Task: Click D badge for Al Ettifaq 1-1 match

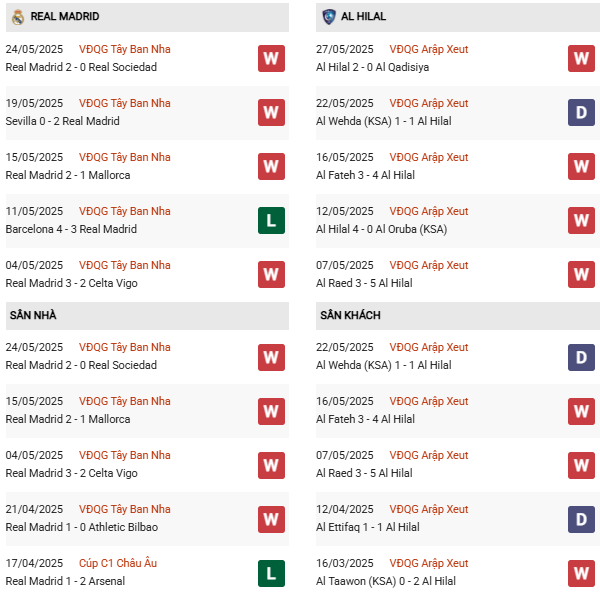Action: (x=581, y=519)
